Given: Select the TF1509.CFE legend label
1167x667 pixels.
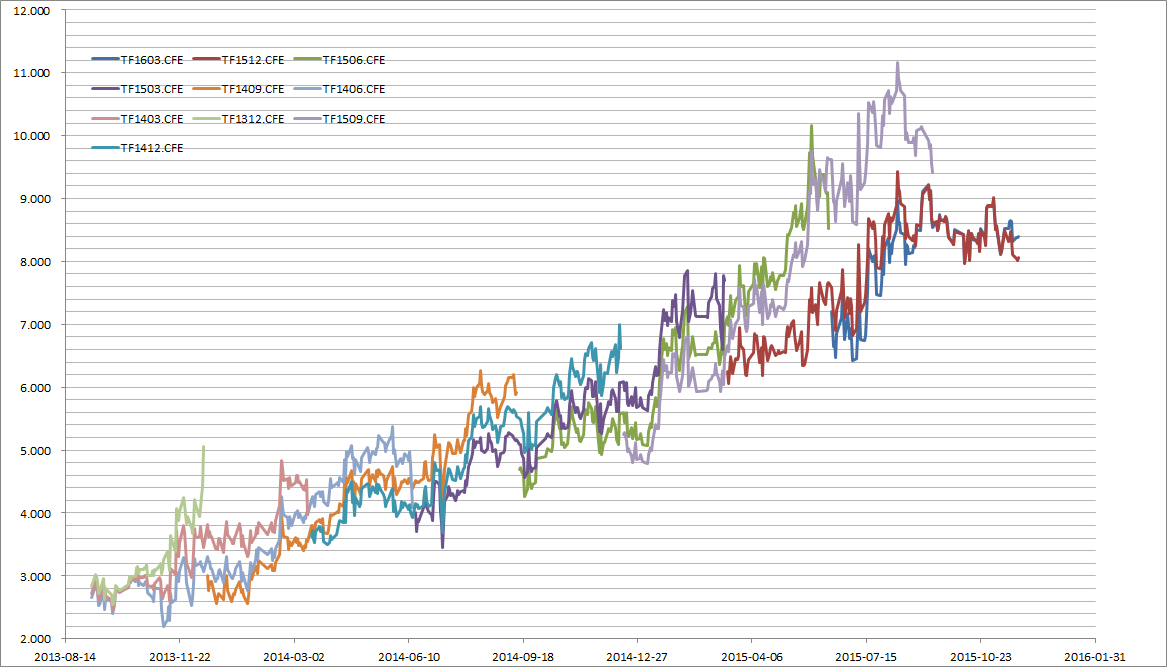Looking at the screenshot, I should [354, 119].
